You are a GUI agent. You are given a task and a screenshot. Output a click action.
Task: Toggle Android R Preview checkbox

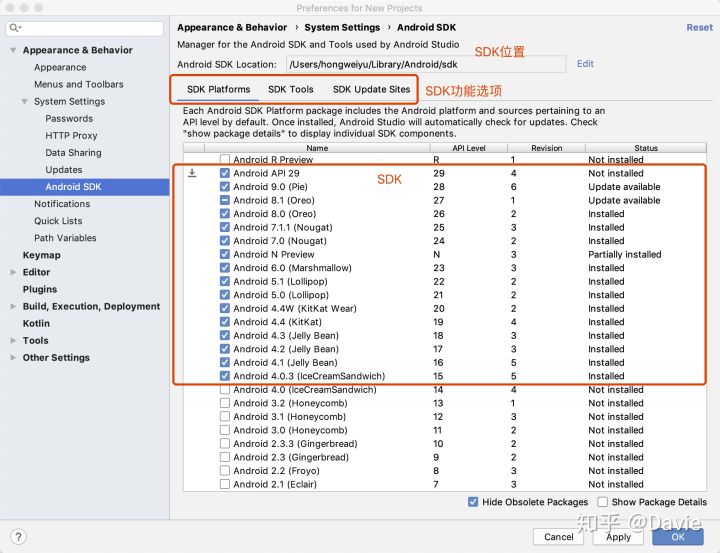(225, 159)
